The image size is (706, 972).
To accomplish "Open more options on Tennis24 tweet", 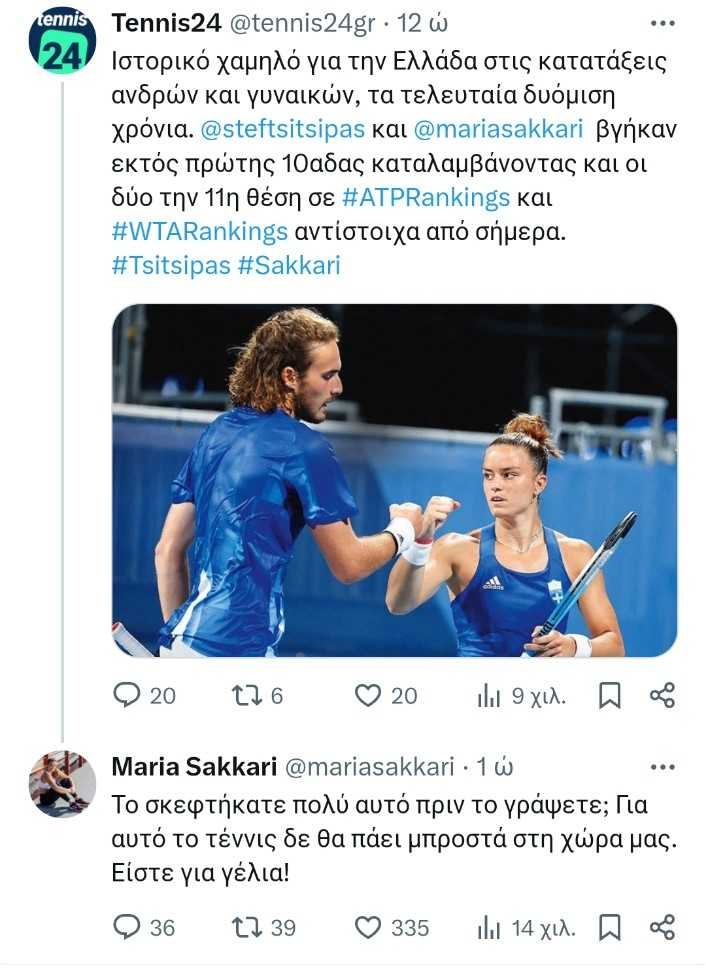I will tap(662, 23).
